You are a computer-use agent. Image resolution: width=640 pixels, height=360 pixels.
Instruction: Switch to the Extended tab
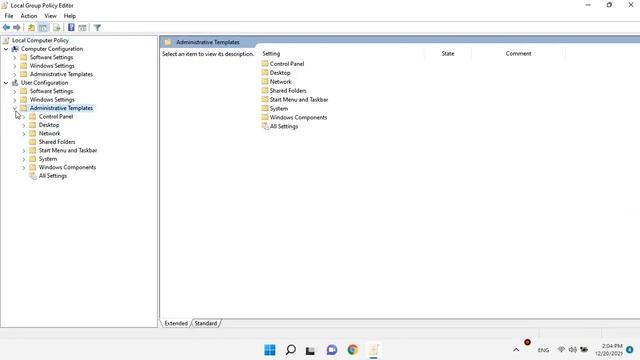[176, 323]
